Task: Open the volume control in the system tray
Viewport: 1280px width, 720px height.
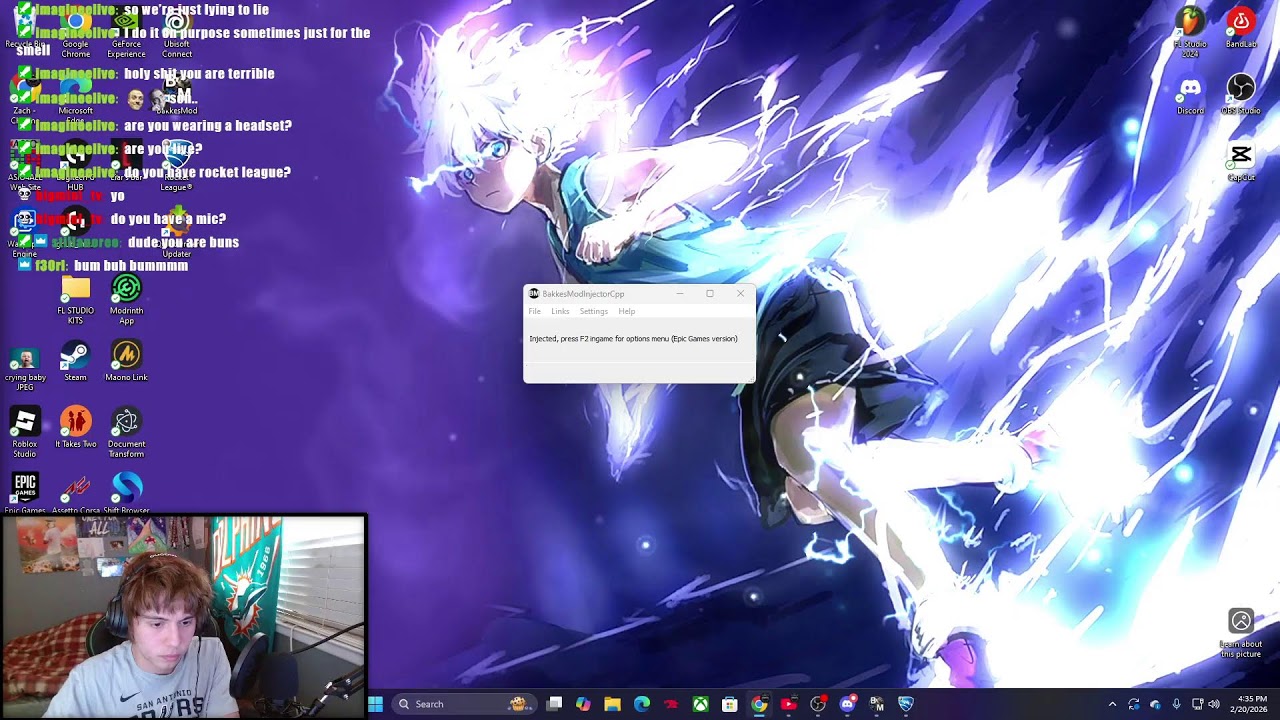Action: pyautogui.click(x=1214, y=704)
